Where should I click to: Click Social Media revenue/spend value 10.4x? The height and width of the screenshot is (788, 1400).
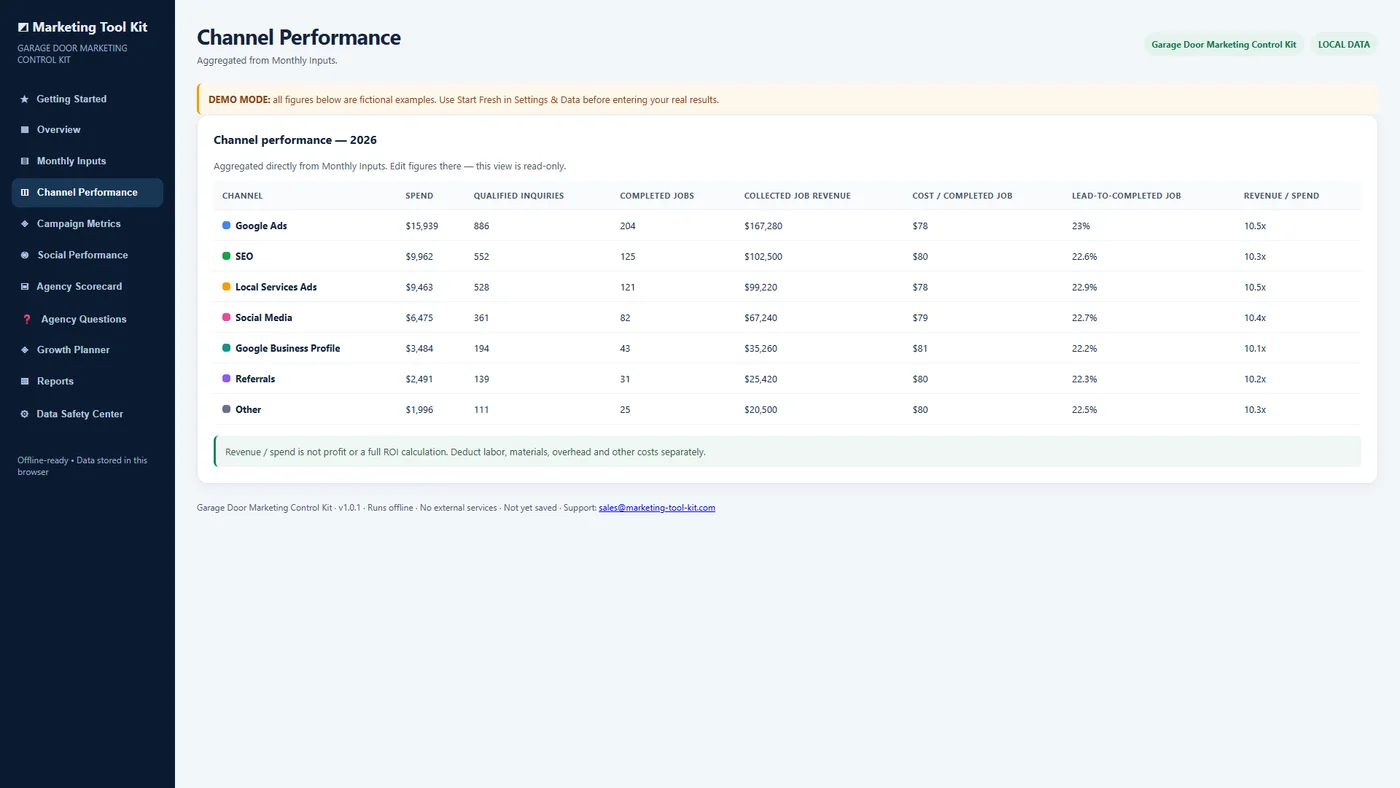pos(1256,318)
